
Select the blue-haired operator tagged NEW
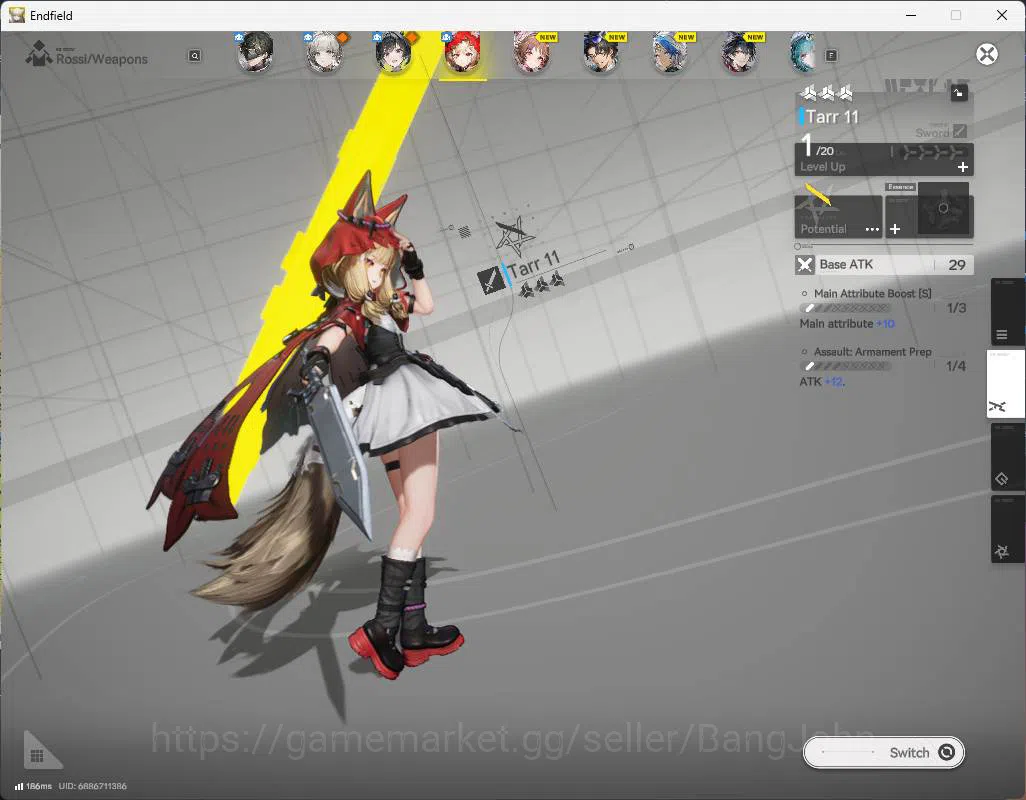[670, 52]
